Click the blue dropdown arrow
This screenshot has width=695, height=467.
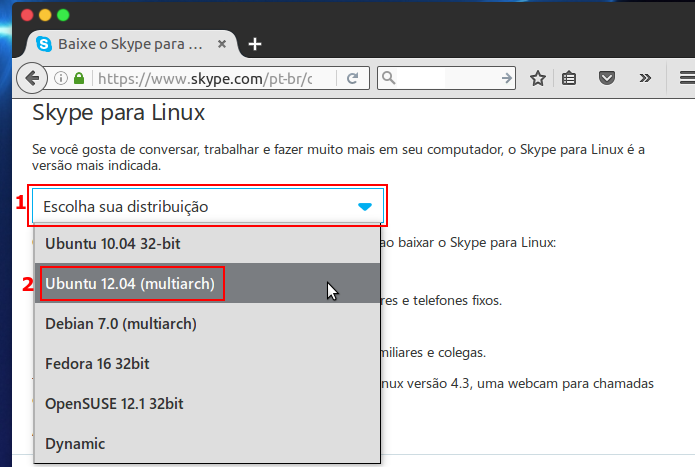tap(365, 206)
